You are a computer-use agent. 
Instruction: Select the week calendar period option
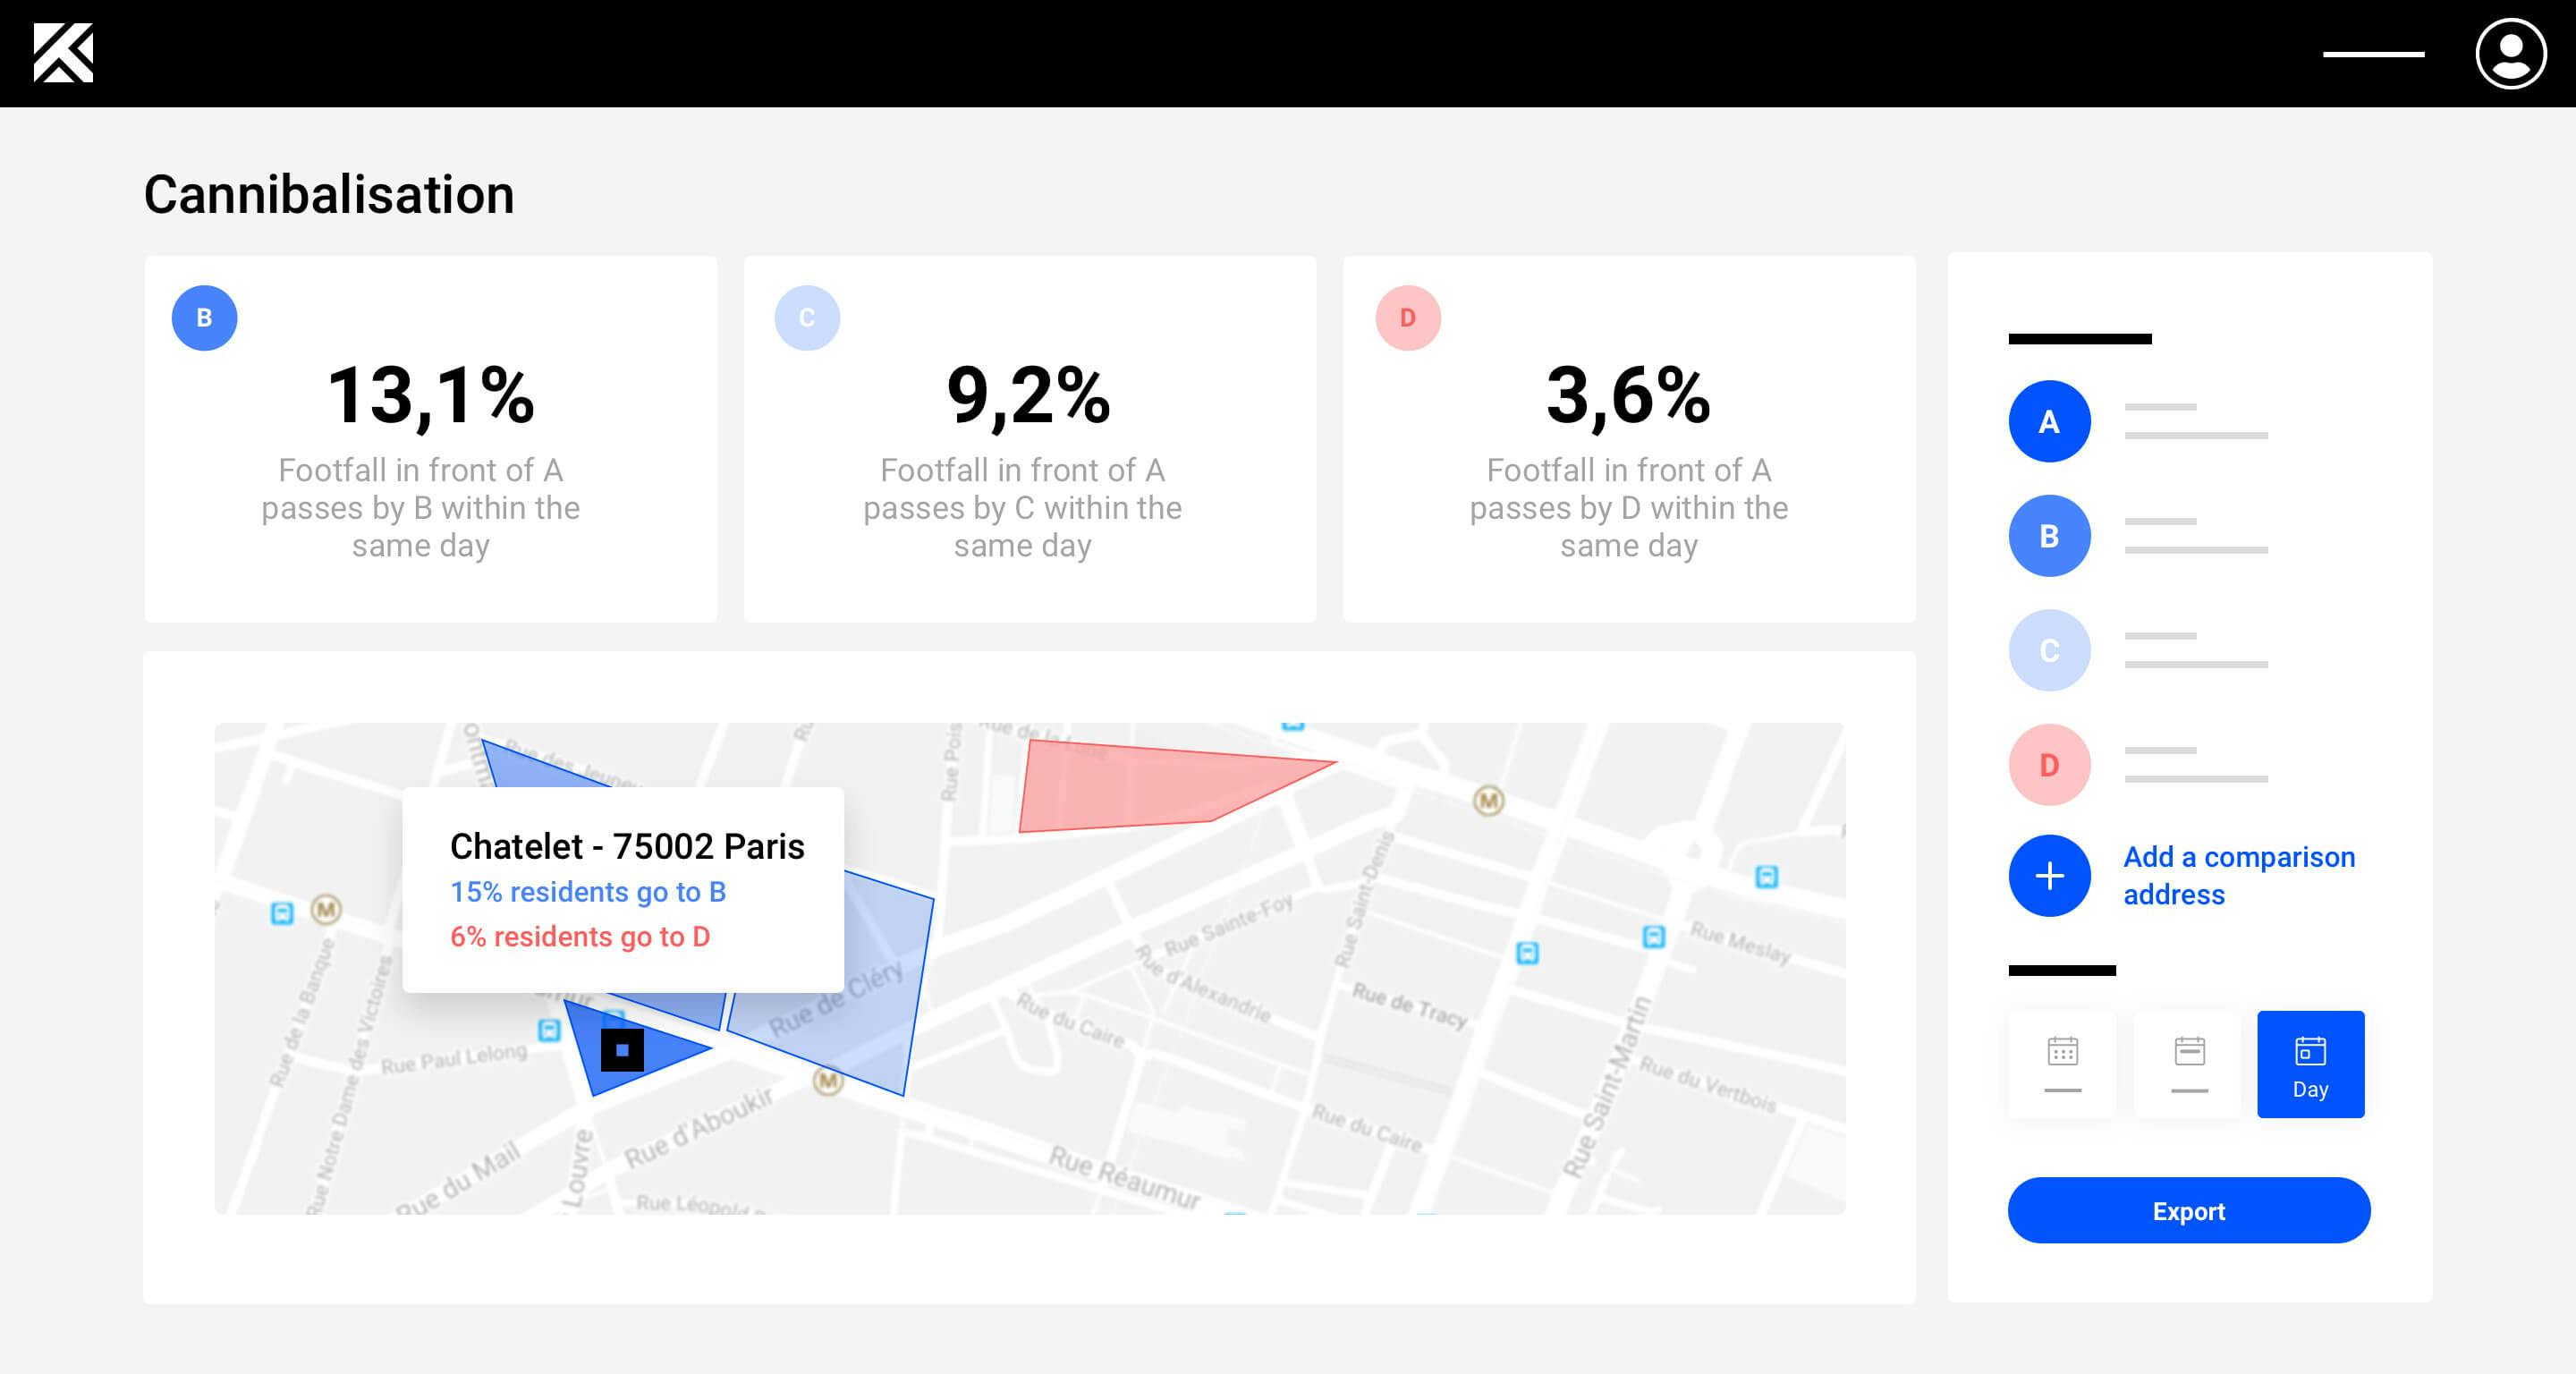tap(2189, 1064)
